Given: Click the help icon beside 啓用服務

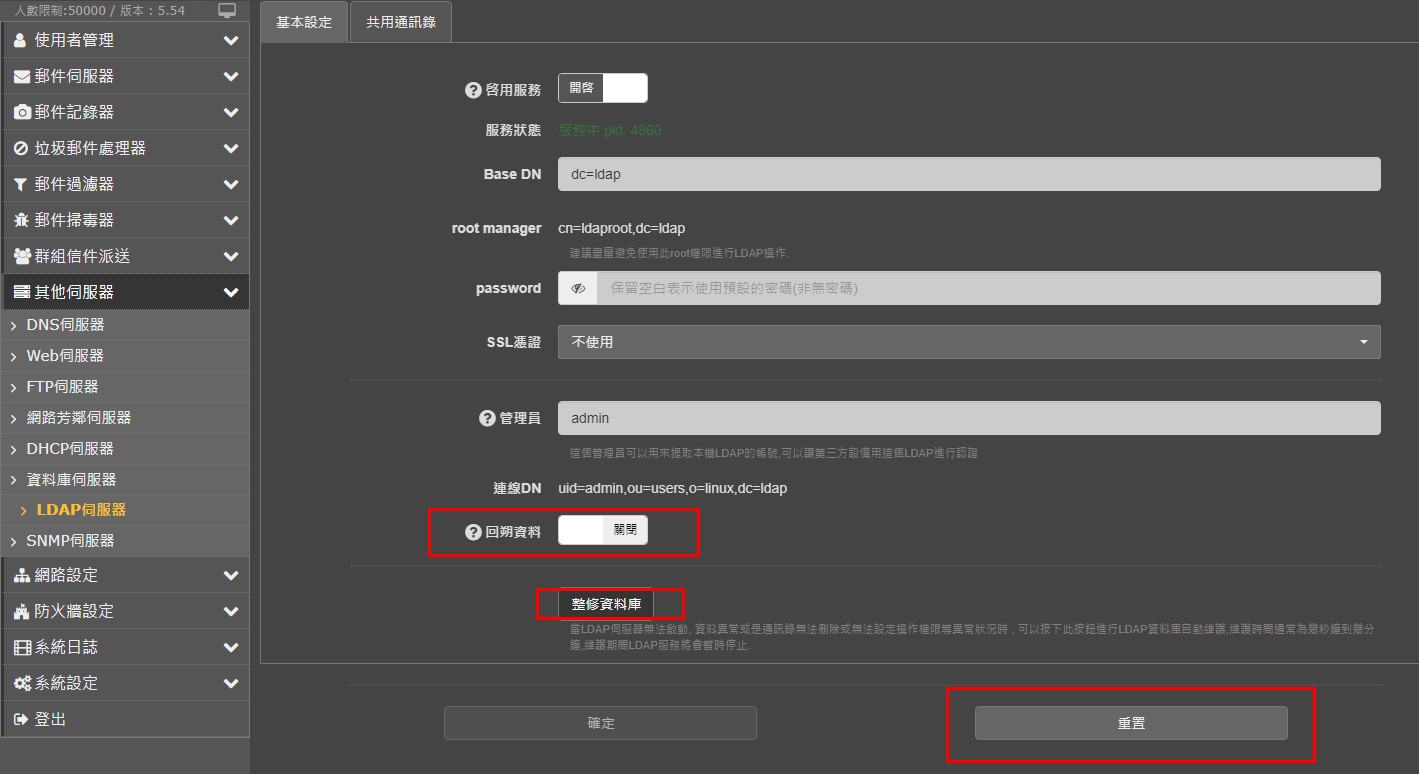Looking at the screenshot, I should coord(473,90).
